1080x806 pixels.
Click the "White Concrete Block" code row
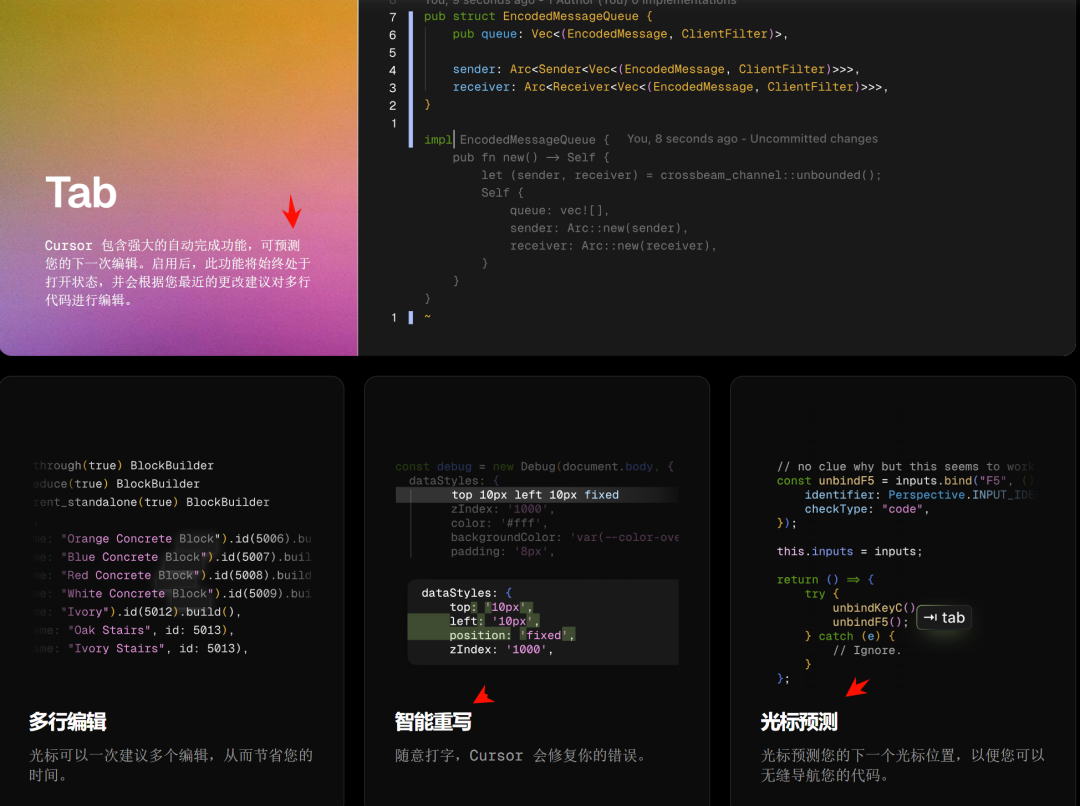click(172, 593)
